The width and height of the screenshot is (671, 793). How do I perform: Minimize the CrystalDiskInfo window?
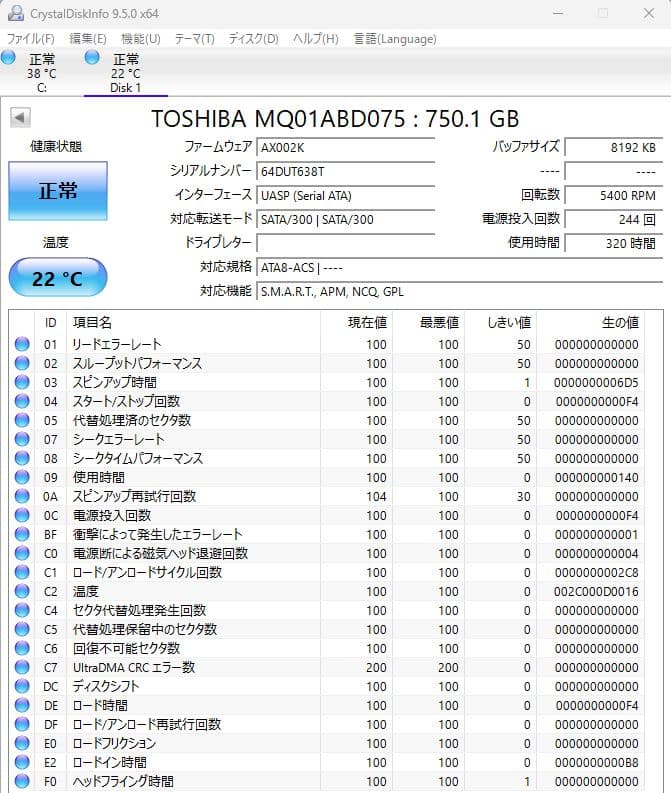click(558, 14)
